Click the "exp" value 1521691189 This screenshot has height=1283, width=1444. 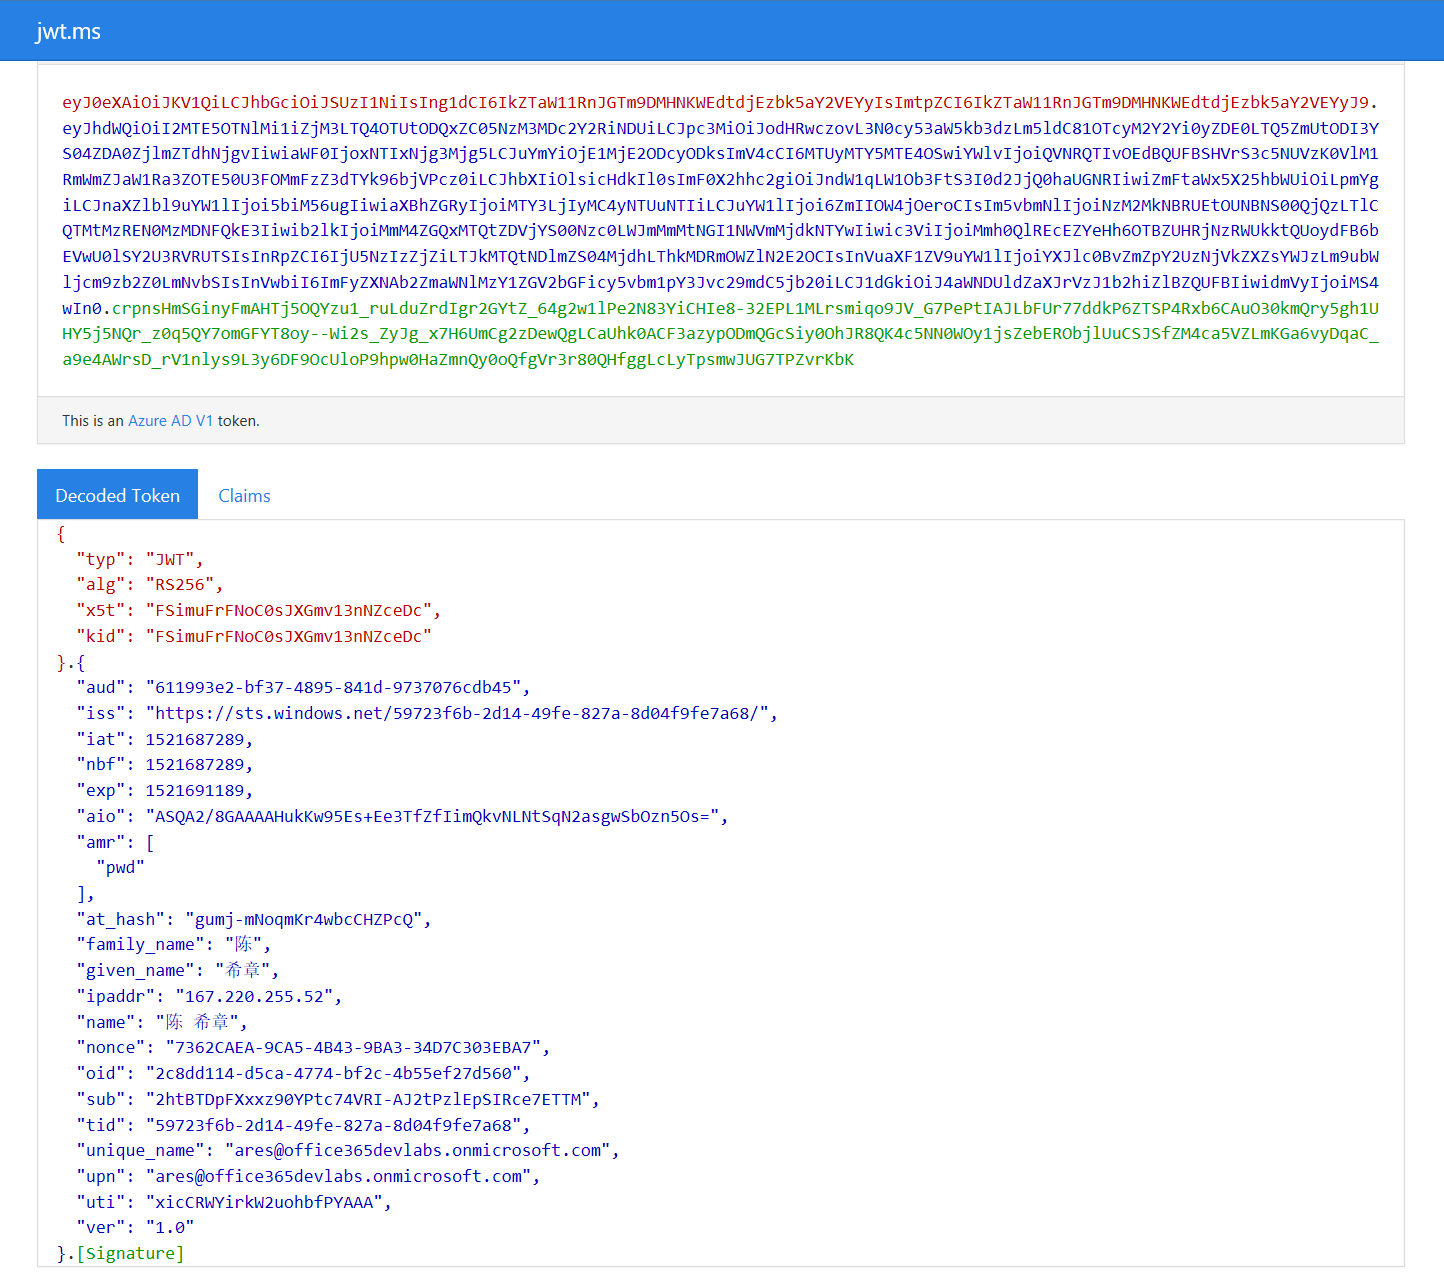point(195,791)
